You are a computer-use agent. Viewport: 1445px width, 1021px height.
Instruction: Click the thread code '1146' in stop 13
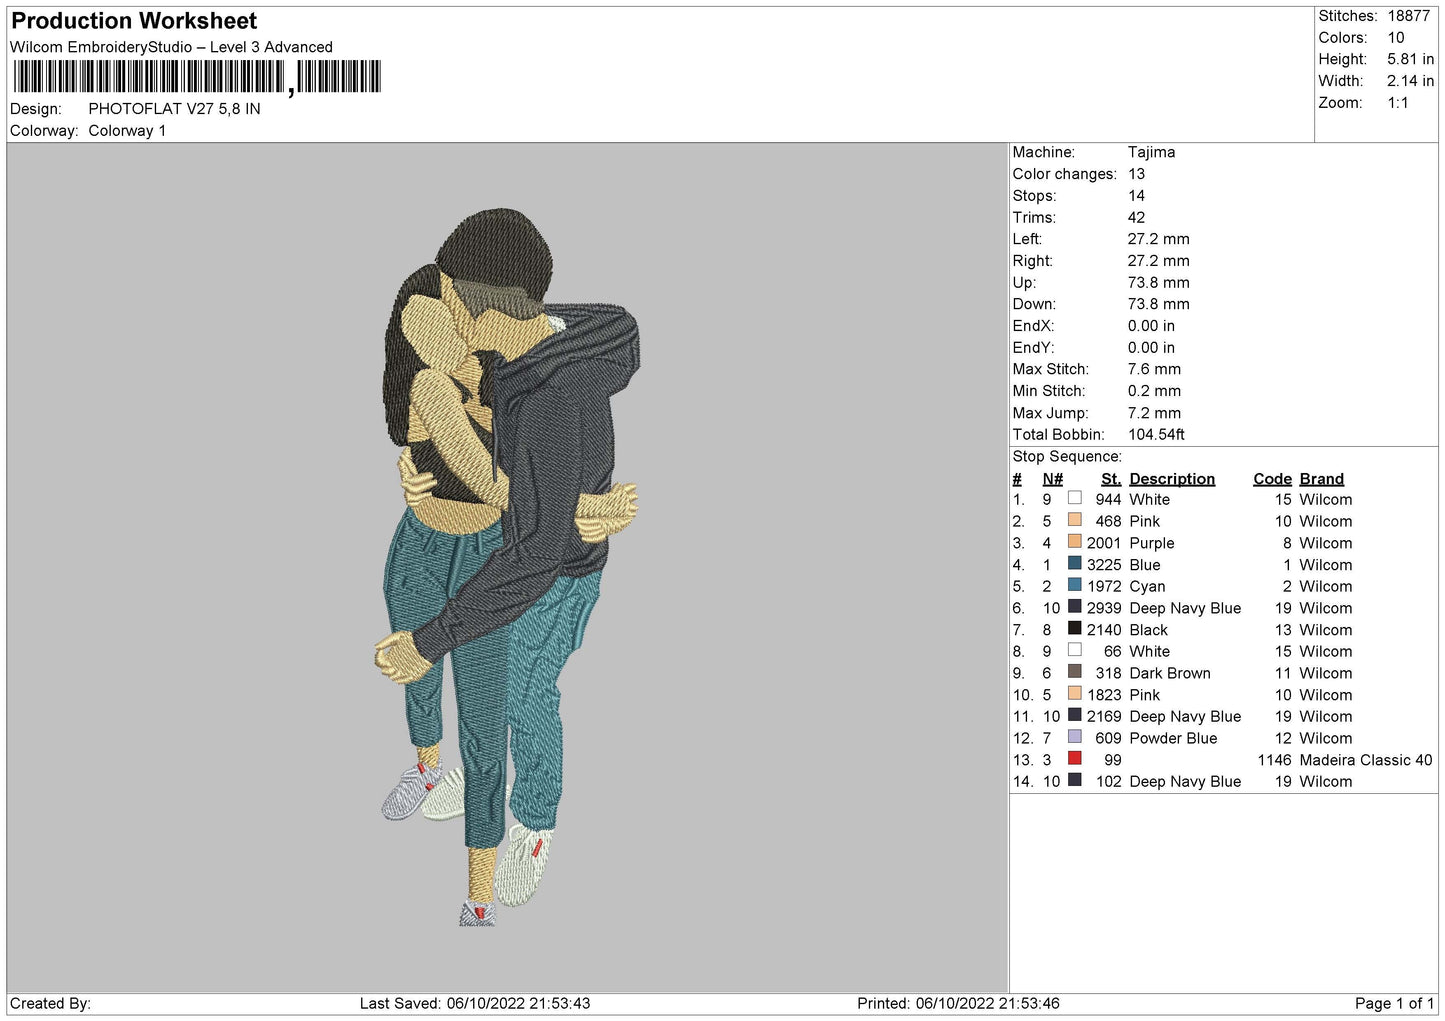pos(1274,760)
